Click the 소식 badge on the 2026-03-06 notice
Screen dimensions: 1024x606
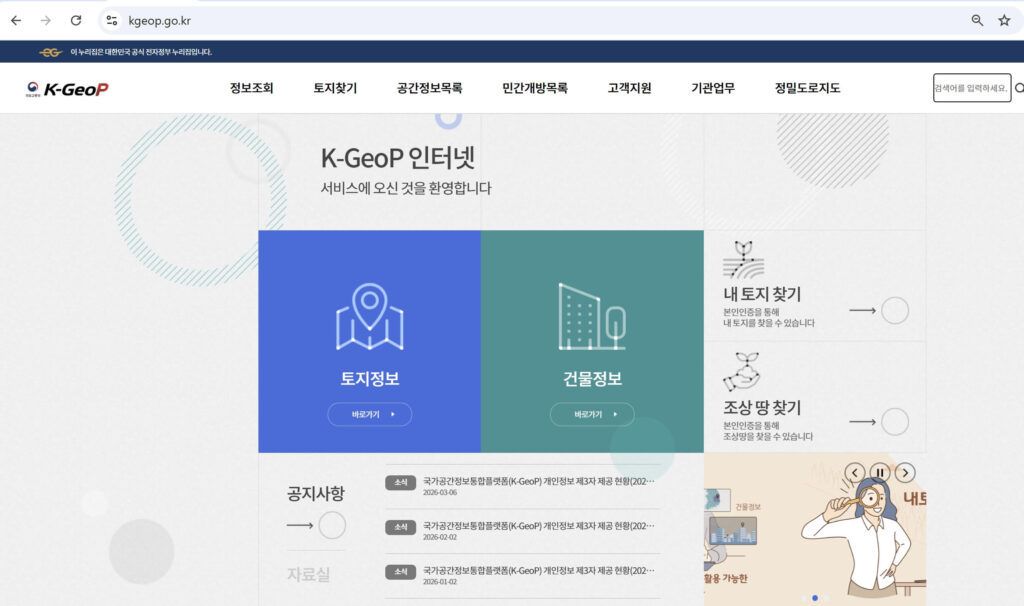(400, 483)
